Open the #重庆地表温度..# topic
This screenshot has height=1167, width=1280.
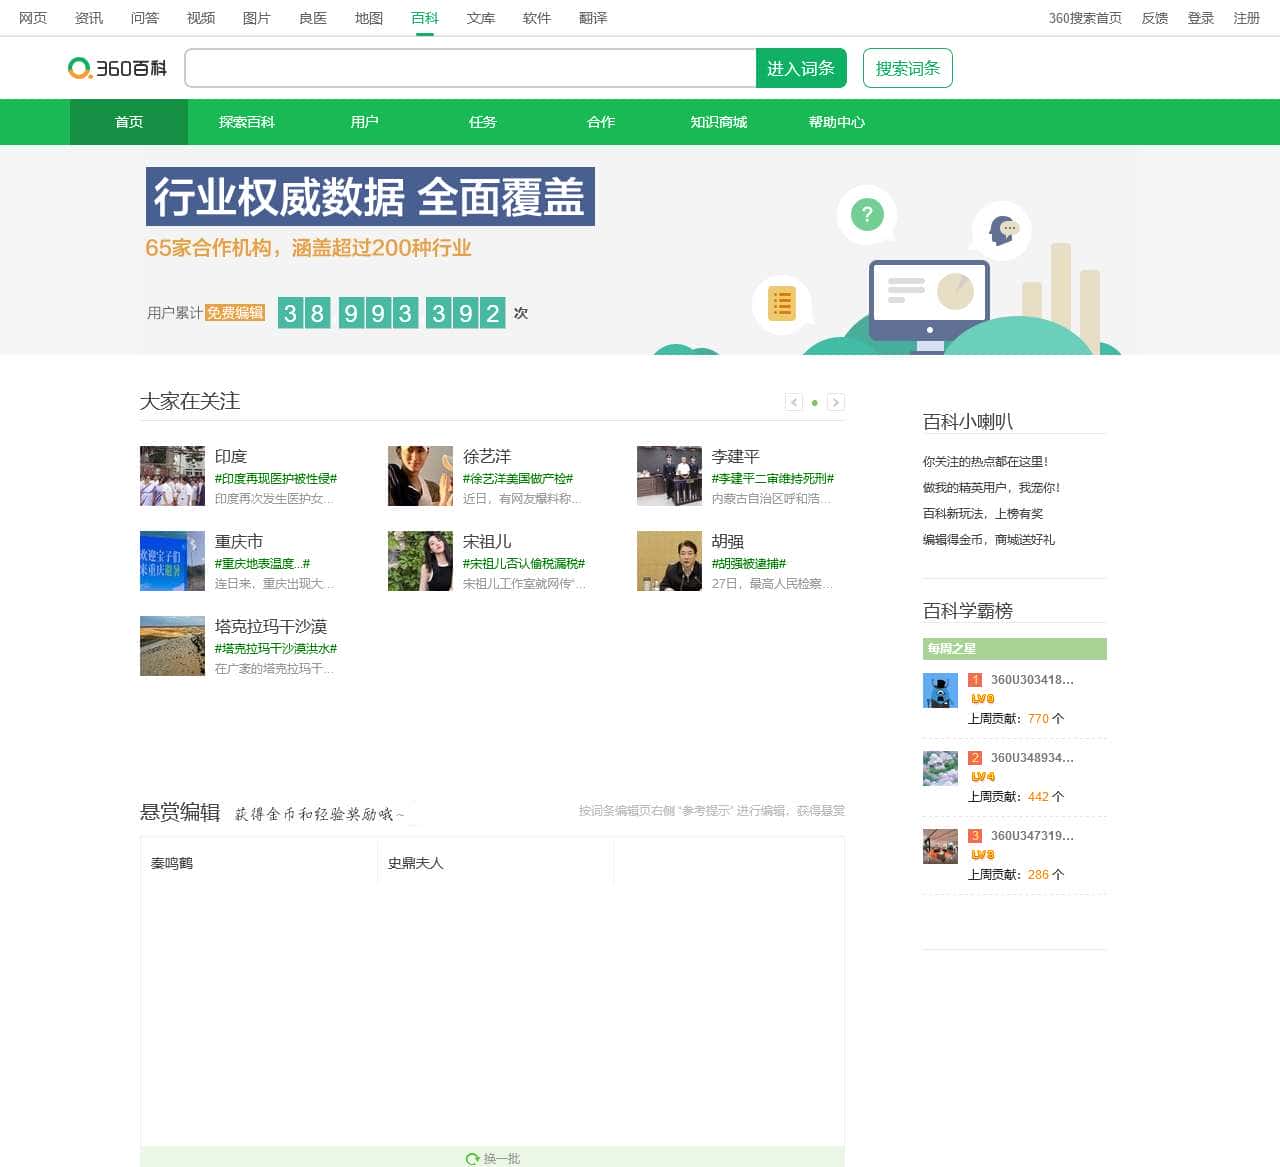tap(262, 564)
